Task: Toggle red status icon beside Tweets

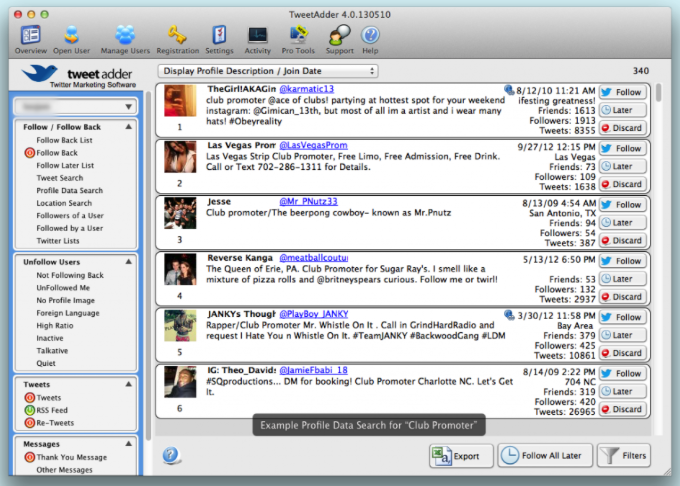Action: click(x=29, y=398)
